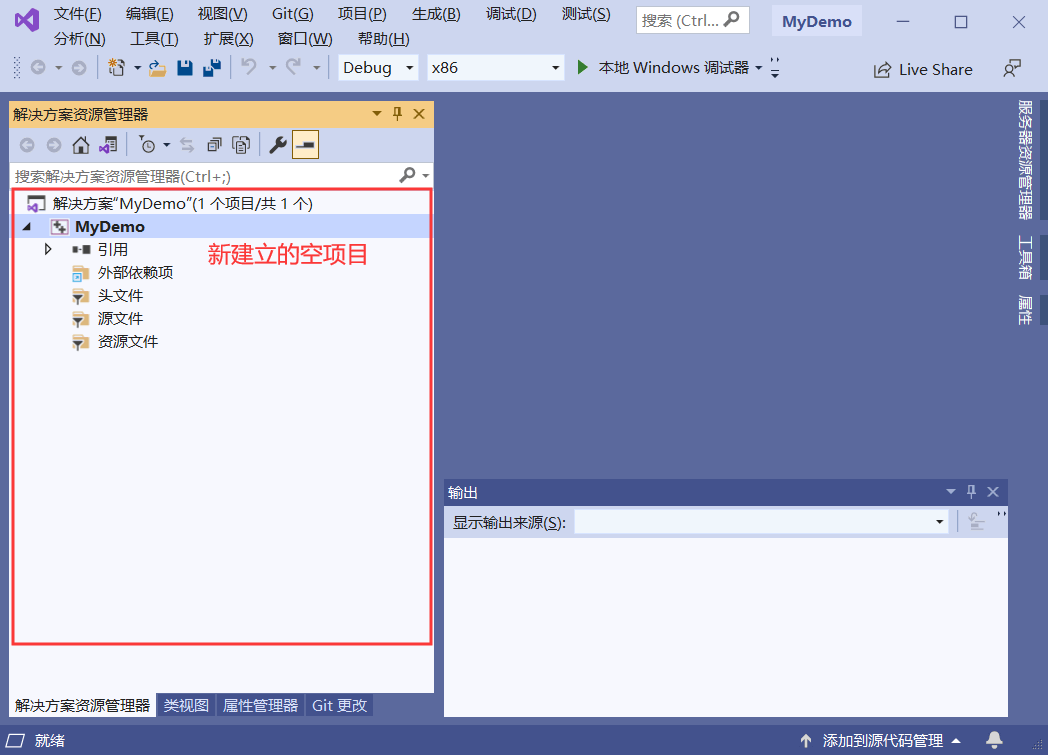Viewport: 1048px width, 755px height.
Task: Select the 源文件 folder
Action: click(x=120, y=319)
